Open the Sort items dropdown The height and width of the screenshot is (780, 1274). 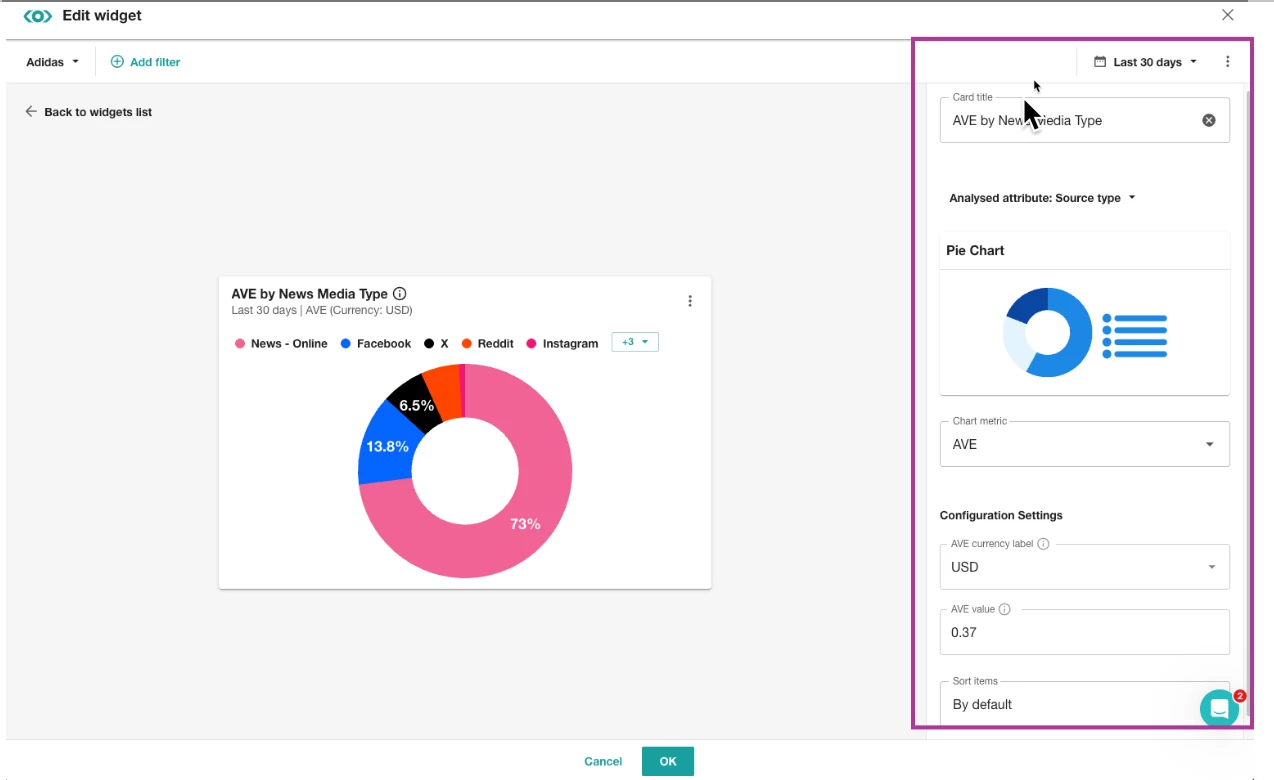pos(1084,704)
